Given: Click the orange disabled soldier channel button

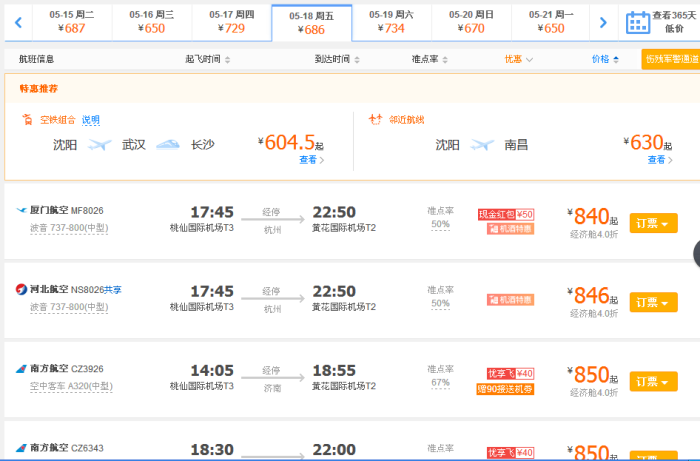Looking at the screenshot, I should pos(670,60).
